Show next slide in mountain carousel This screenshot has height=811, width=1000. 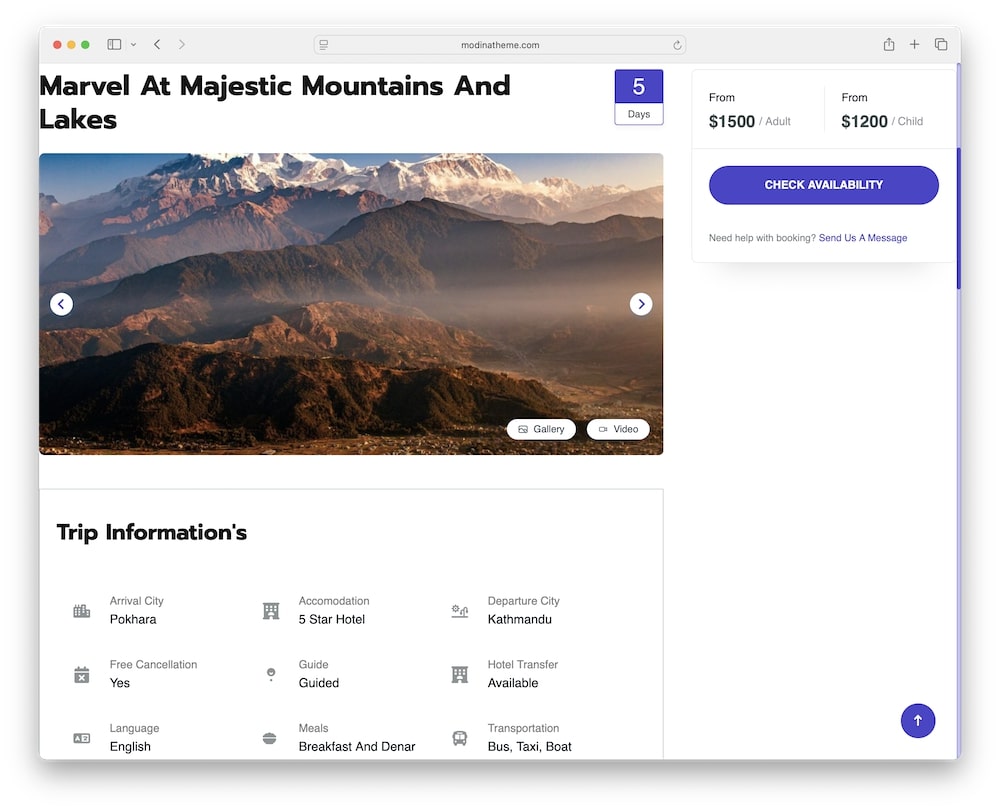click(641, 304)
